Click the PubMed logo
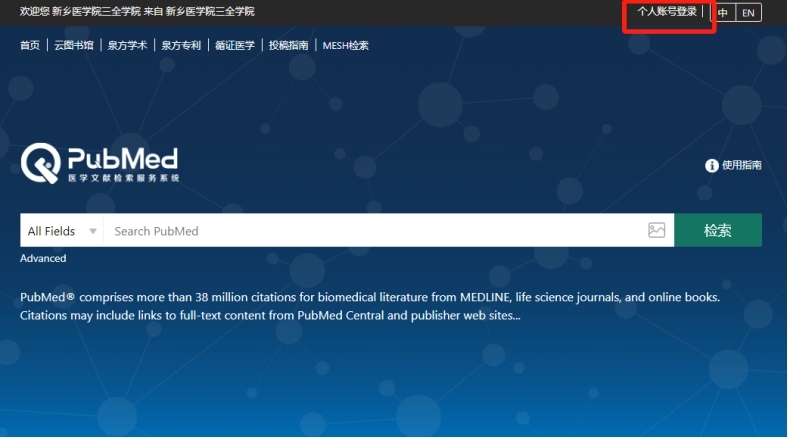Viewport: 788px width, 438px height. (x=100, y=163)
